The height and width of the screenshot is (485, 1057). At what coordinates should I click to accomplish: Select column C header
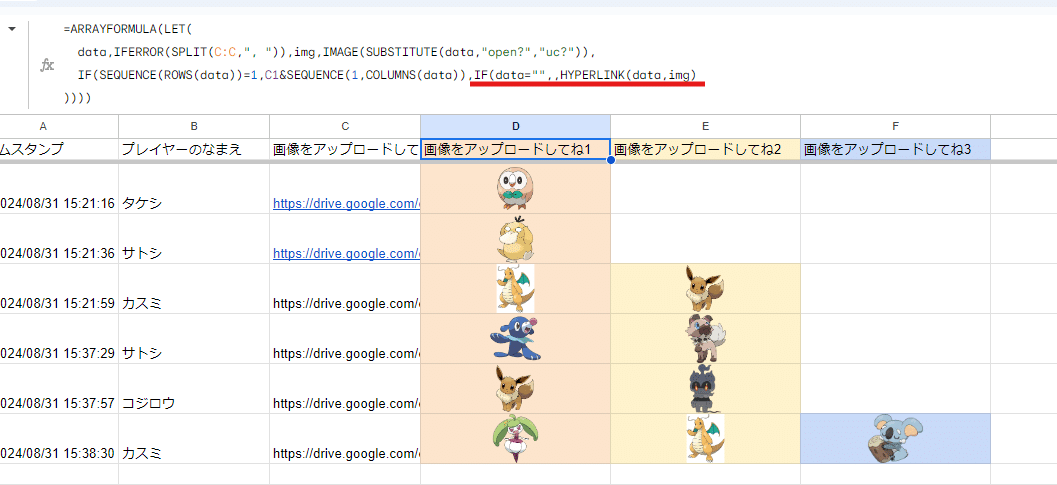tap(345, 126)
